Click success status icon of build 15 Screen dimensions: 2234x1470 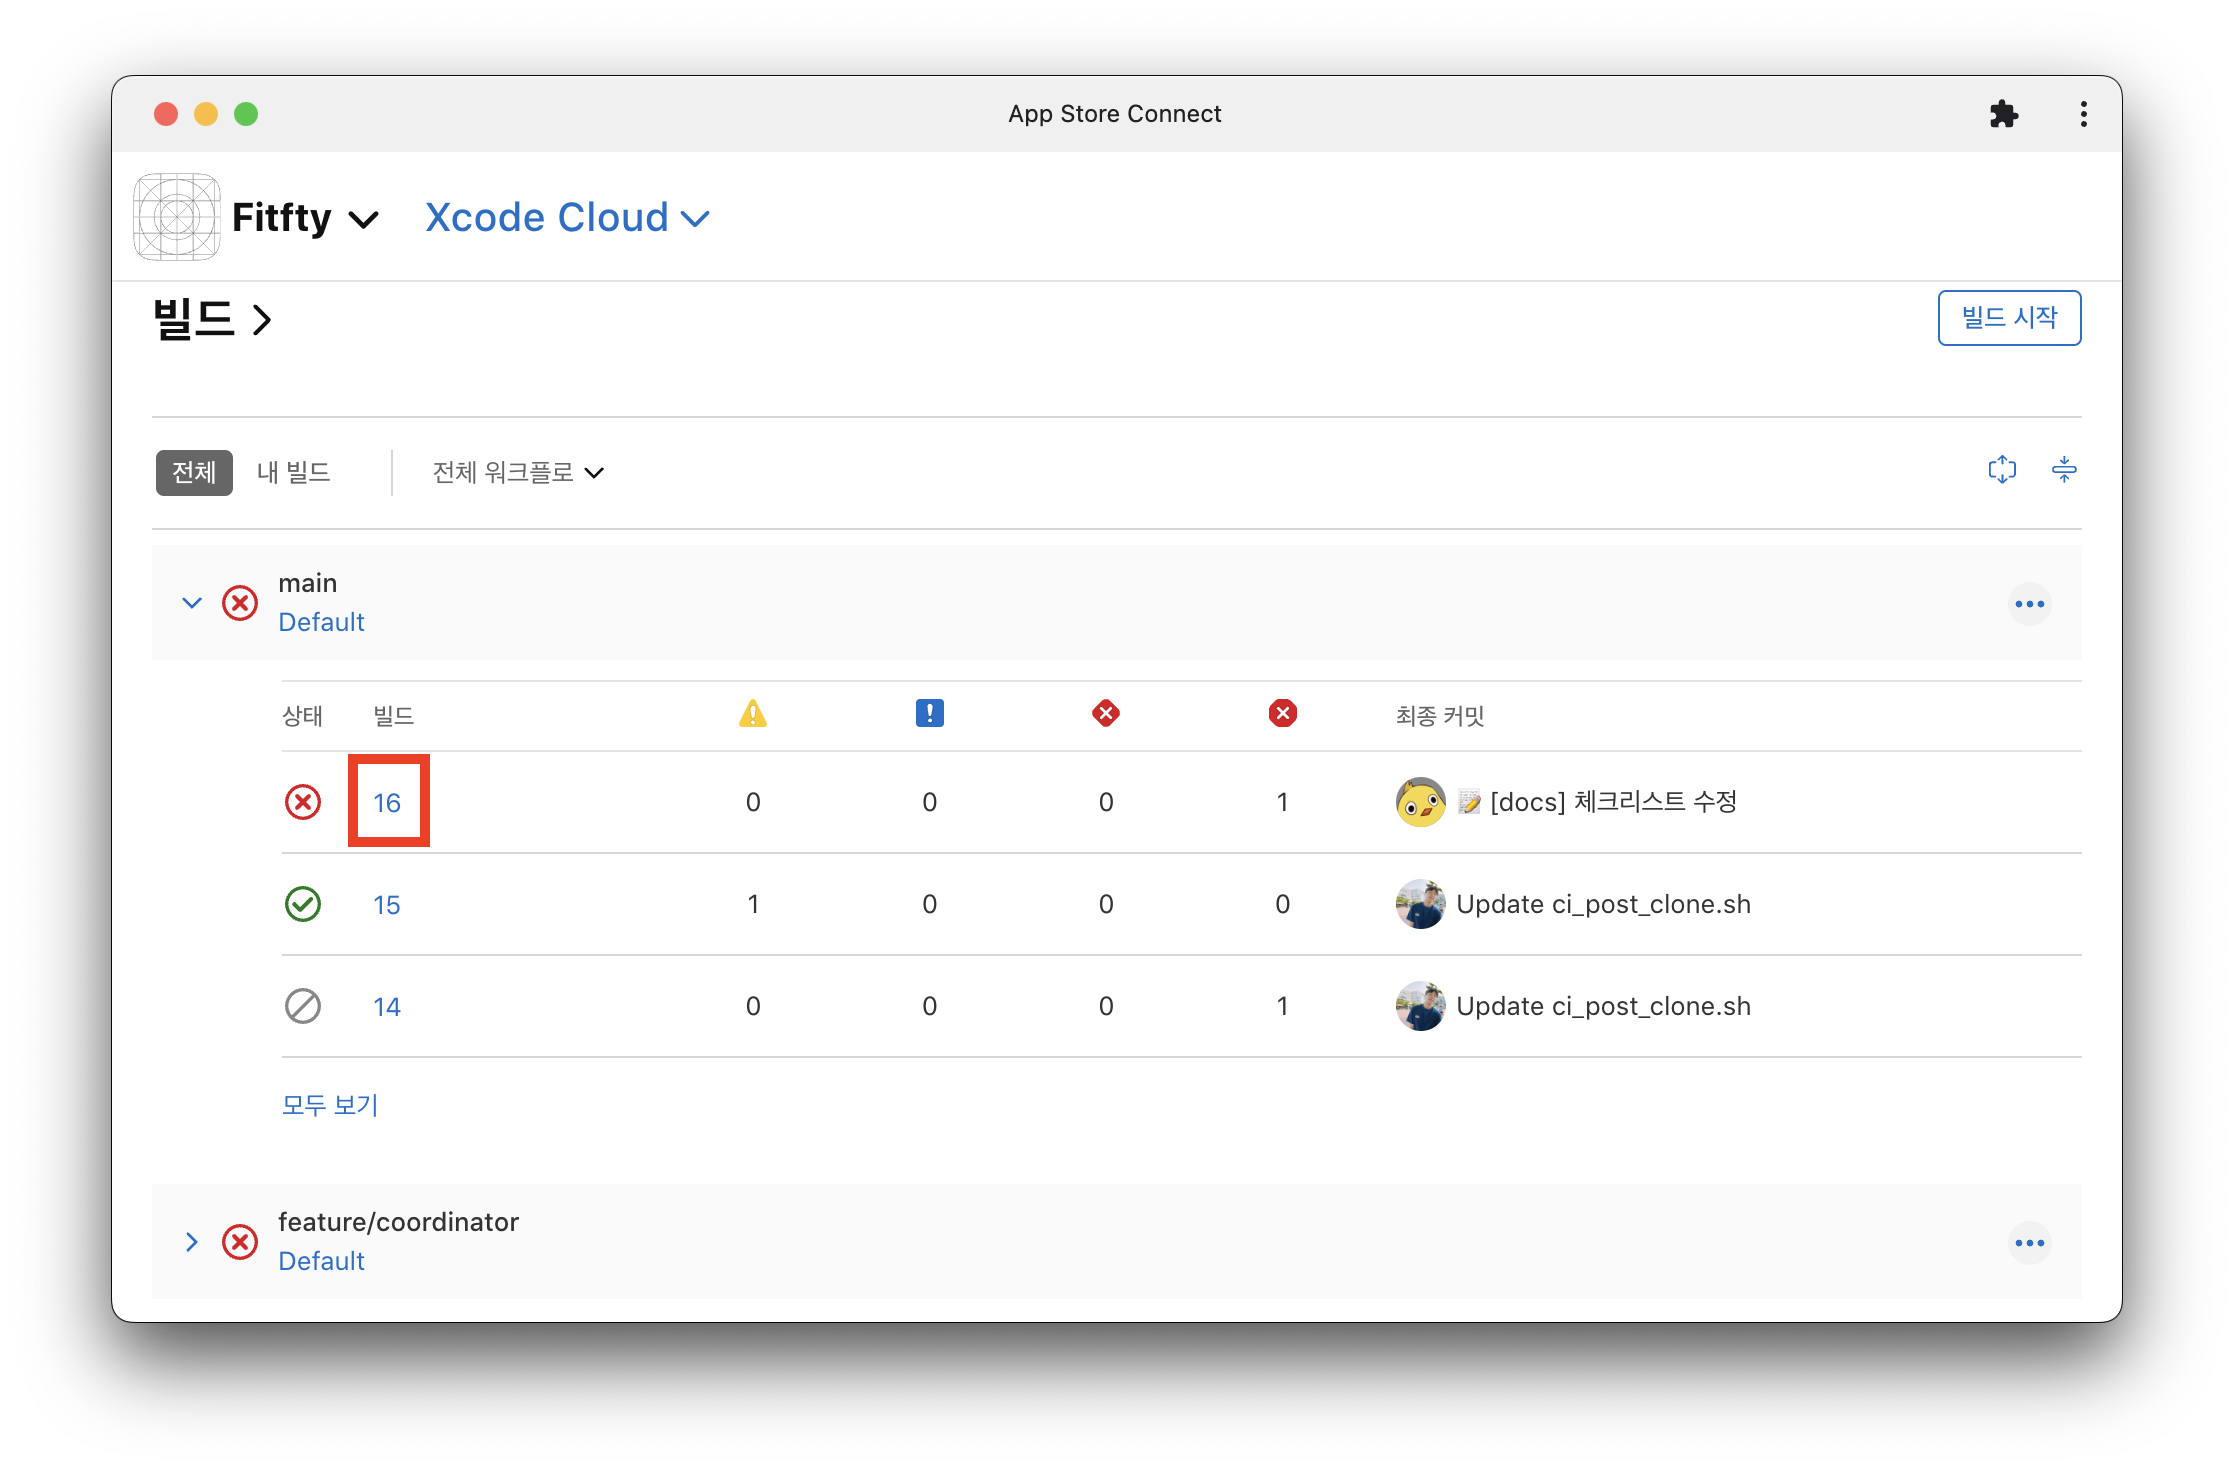(x=303, y=904)
